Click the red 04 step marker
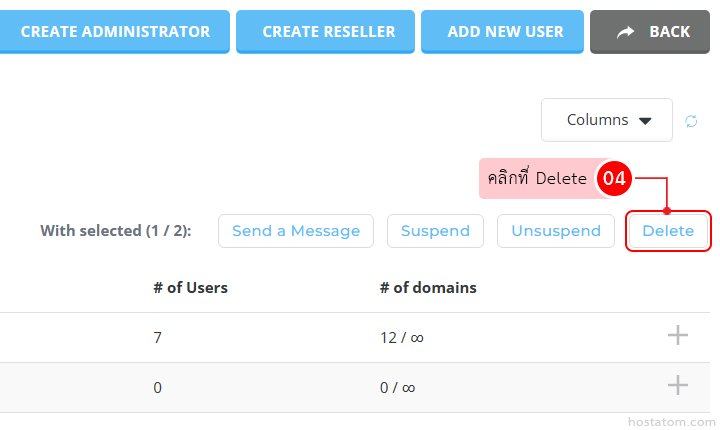Viewport: 720px width, 430px height. point(613,179)
